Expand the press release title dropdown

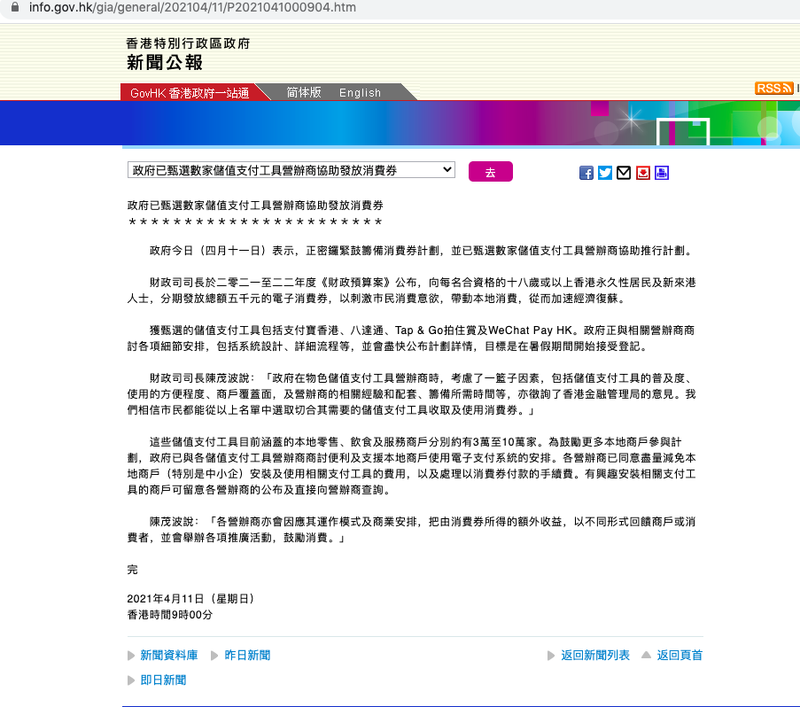(x=291, y=171)
